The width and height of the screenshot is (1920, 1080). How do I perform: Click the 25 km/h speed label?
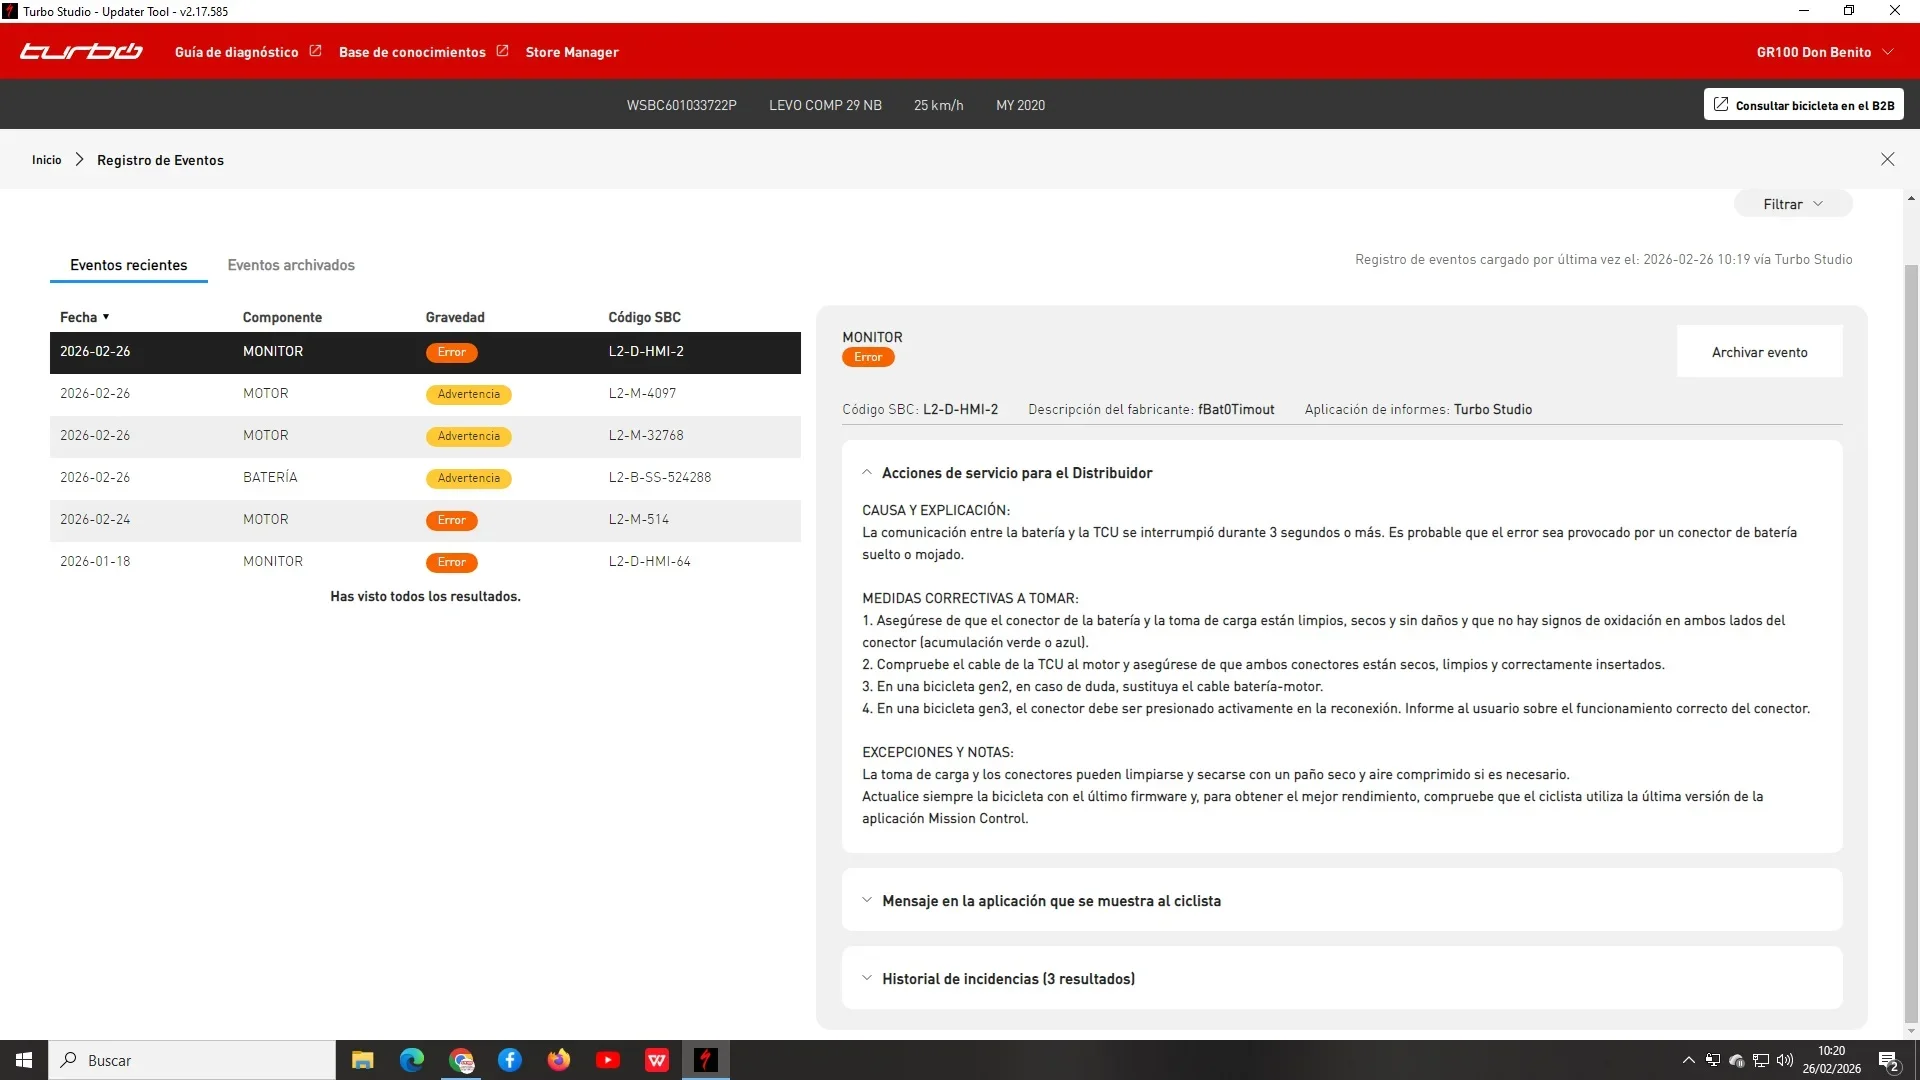(x=938, y=105)
